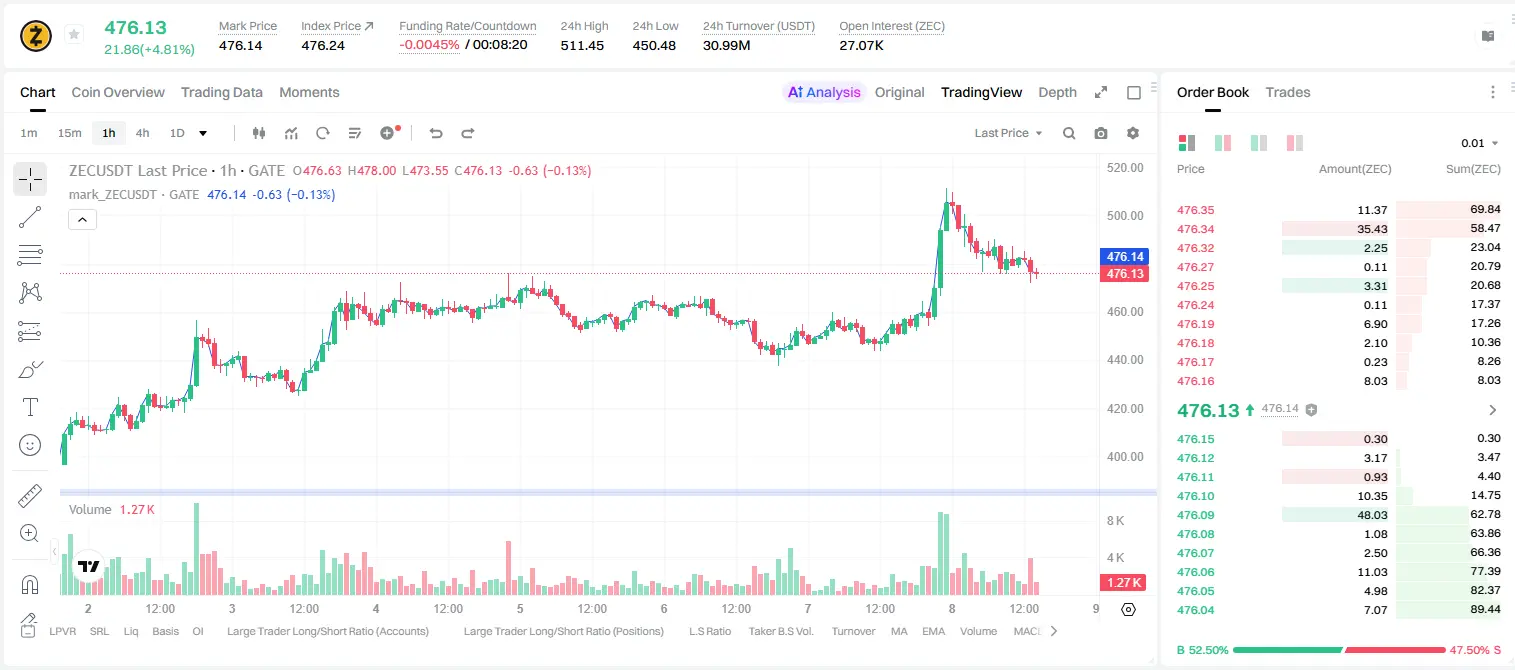
Task: Select the Text annotation tool
Action: pyautogui.click(x=30, y=407)
